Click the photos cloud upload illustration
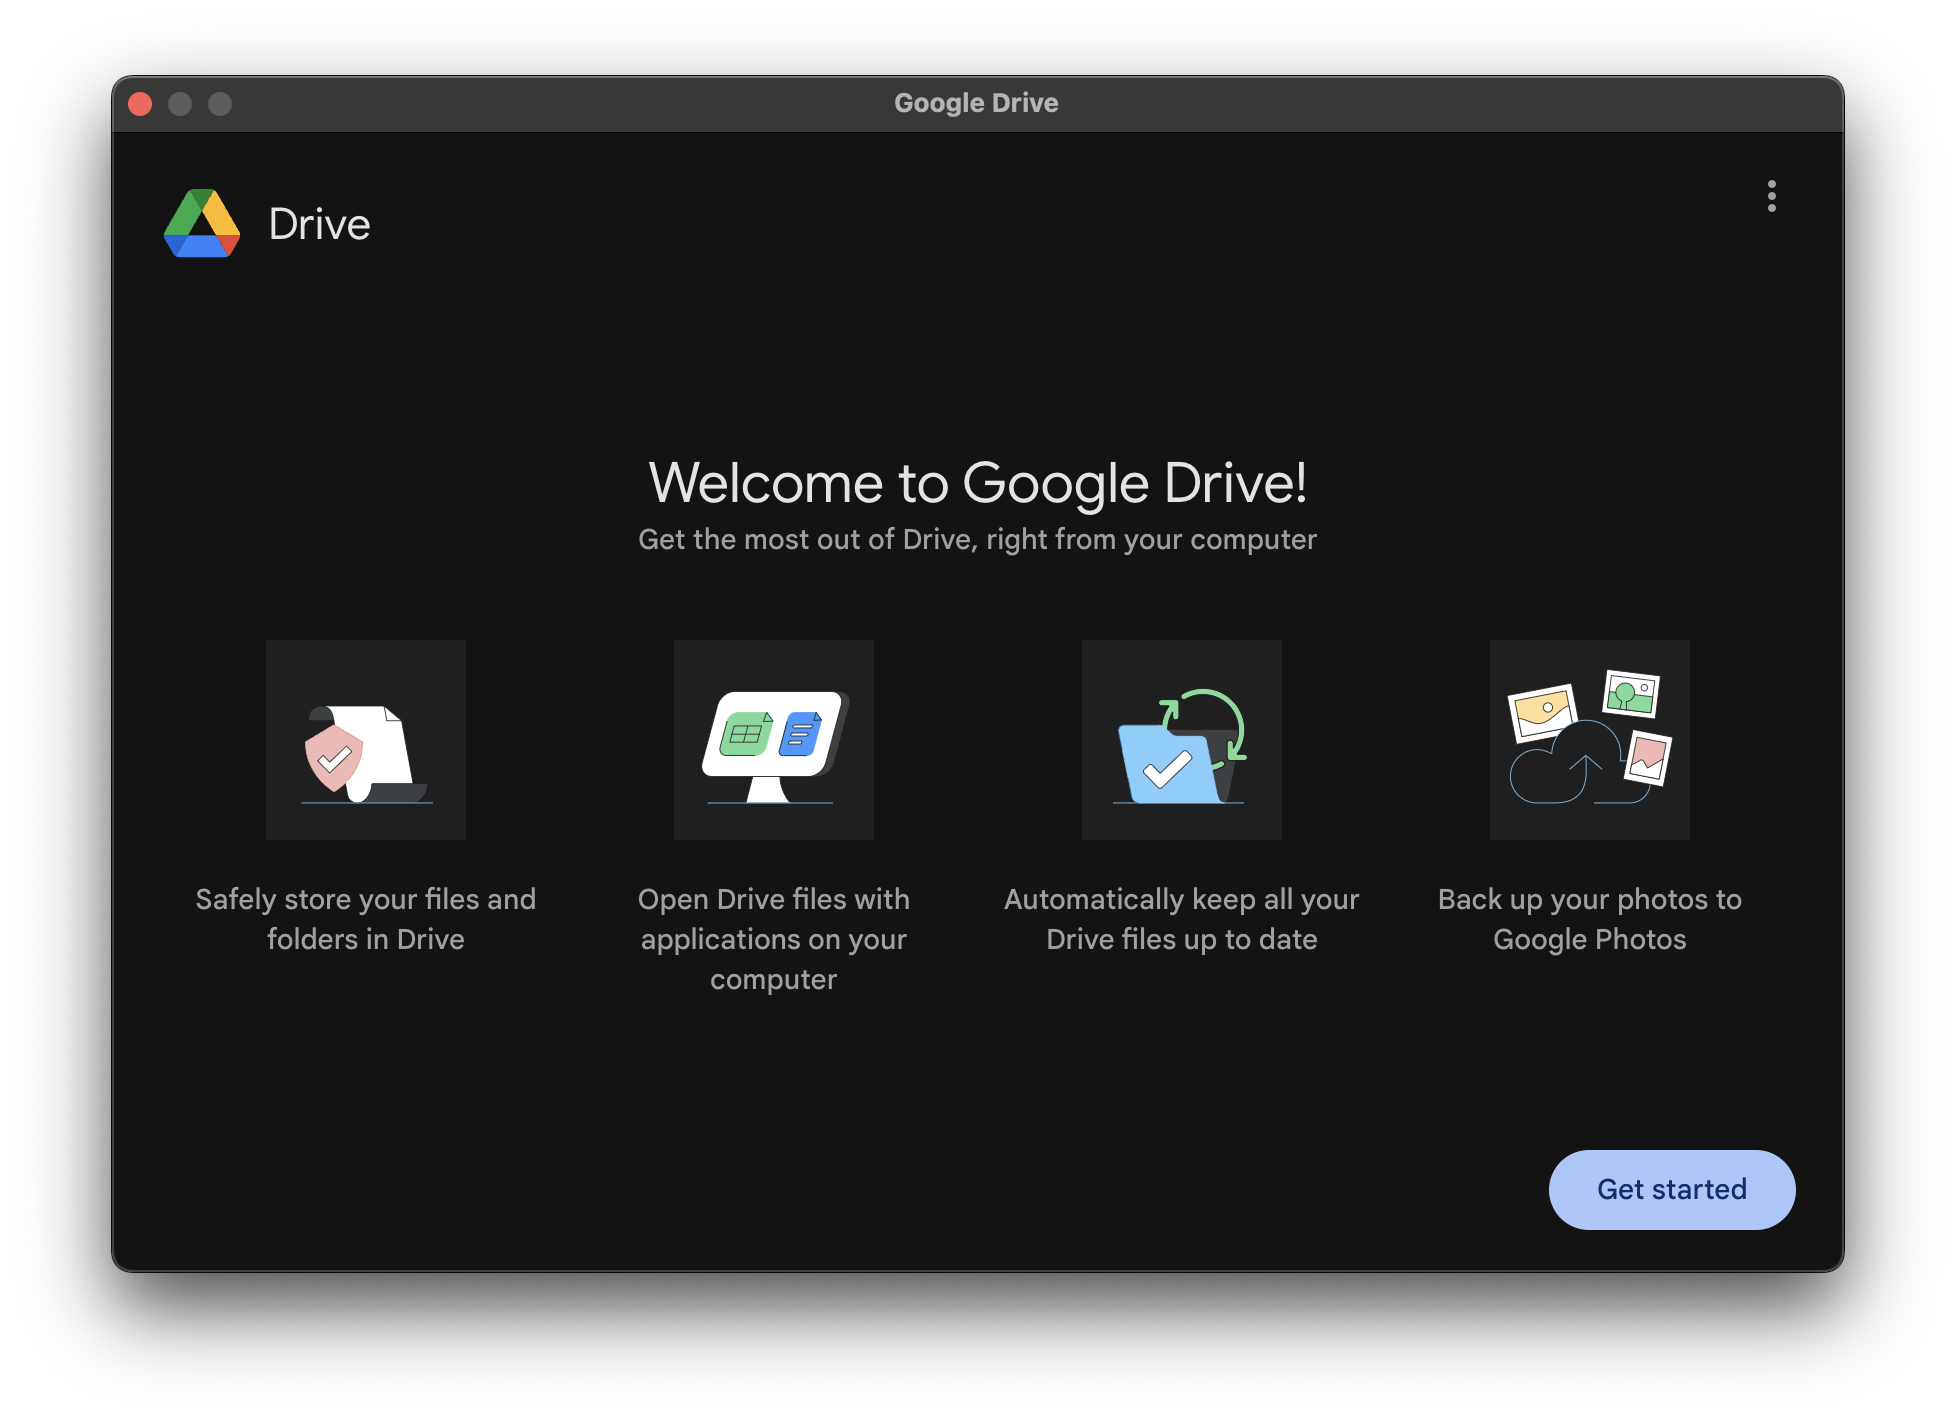1956x1420 pixels. click(1589, 740)
